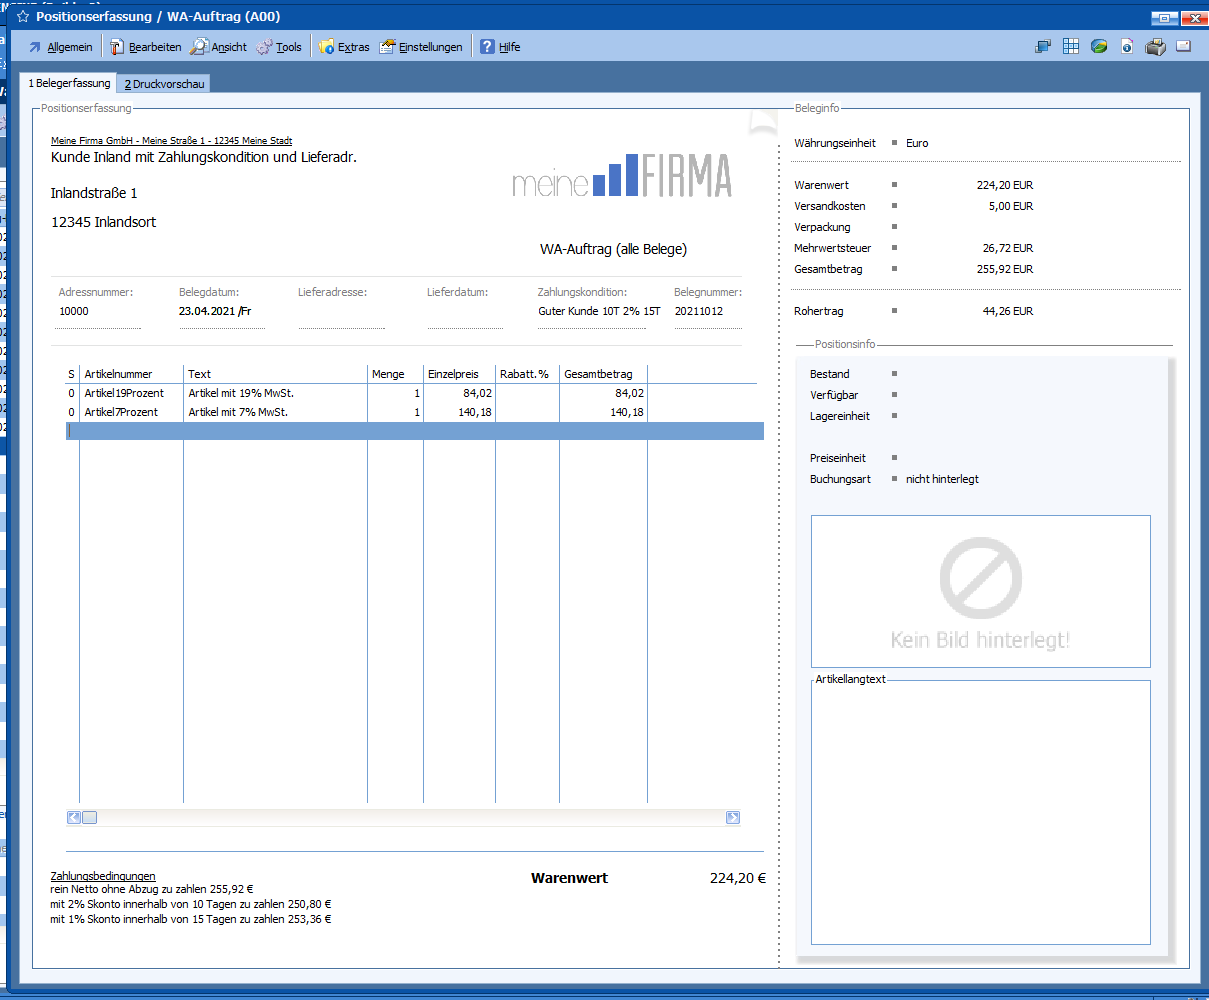The width and height of the screenshot is (1209, 1000).
Task: Open the table grid view icon
Action: click(1071, 46)
